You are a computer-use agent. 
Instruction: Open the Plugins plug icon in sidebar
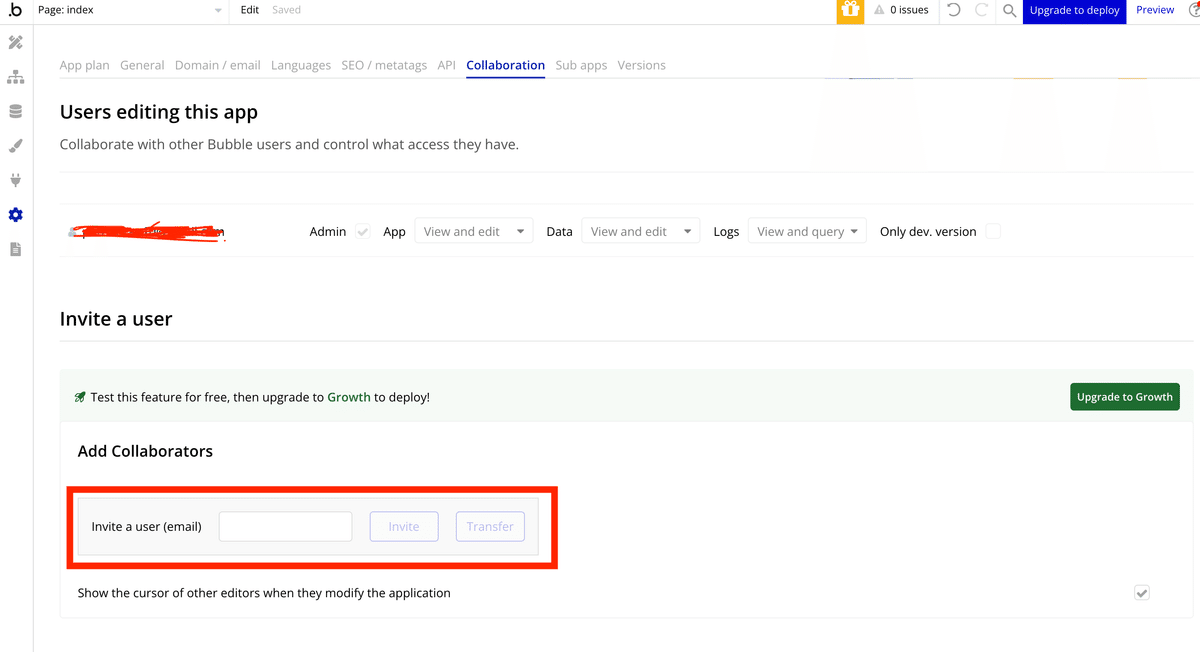15,180
